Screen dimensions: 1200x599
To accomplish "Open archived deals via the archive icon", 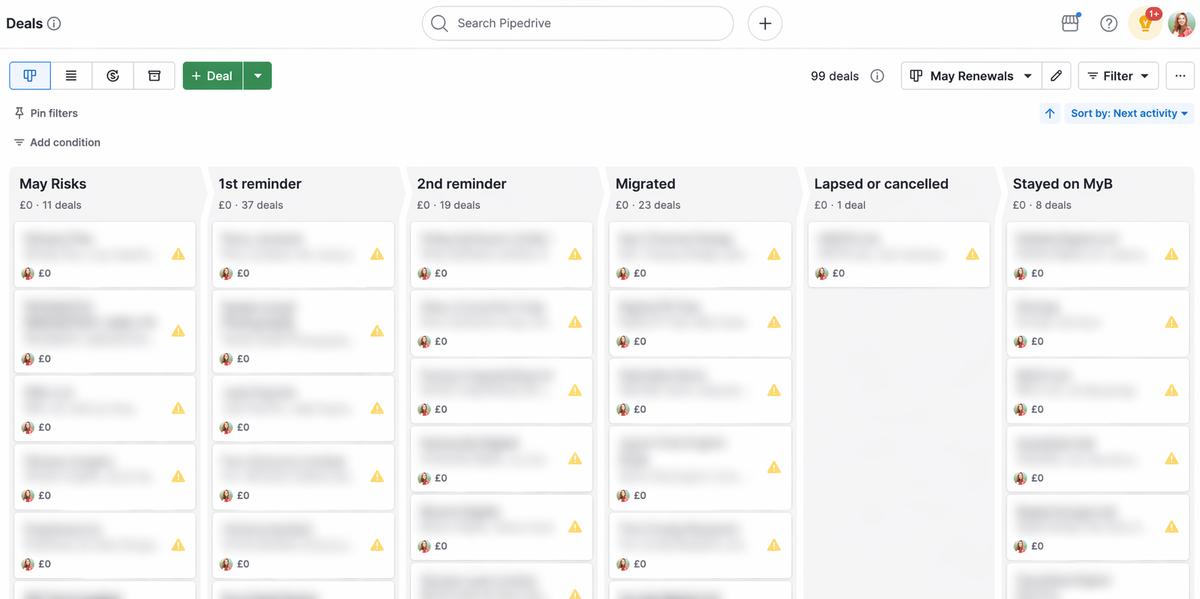I will [154, 75].
